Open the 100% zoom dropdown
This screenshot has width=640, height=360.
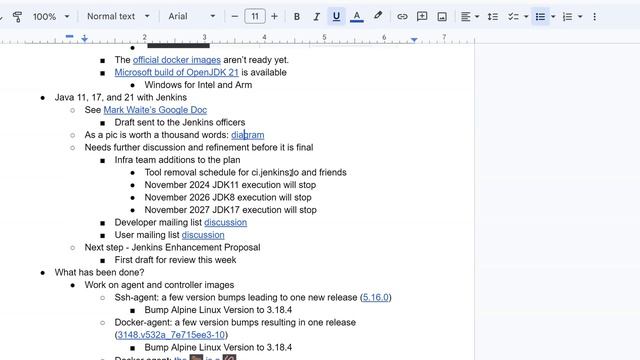(51, 17)
